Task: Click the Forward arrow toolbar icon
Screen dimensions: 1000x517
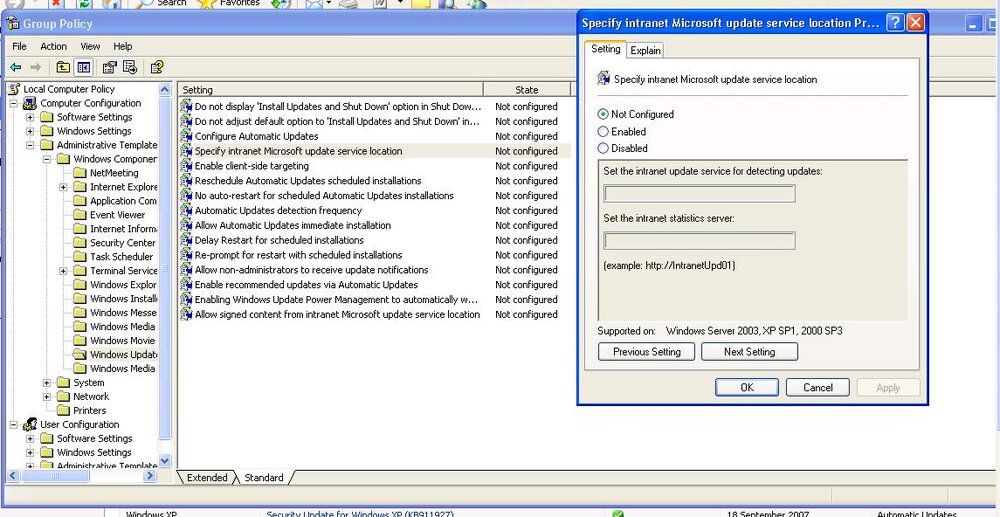Action: (x=36, y=67)
